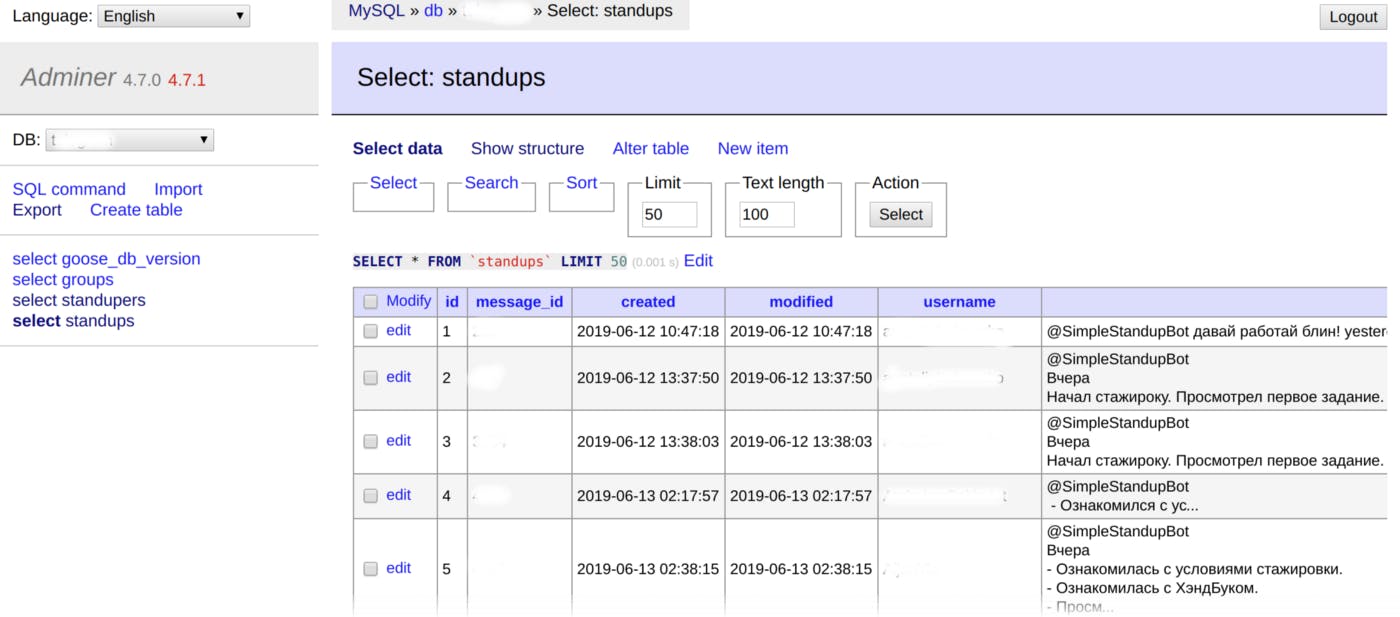1400x617 pixels.
Task: Click created cell 2019-06-12 13:37:50
Action: click(648, 378)
